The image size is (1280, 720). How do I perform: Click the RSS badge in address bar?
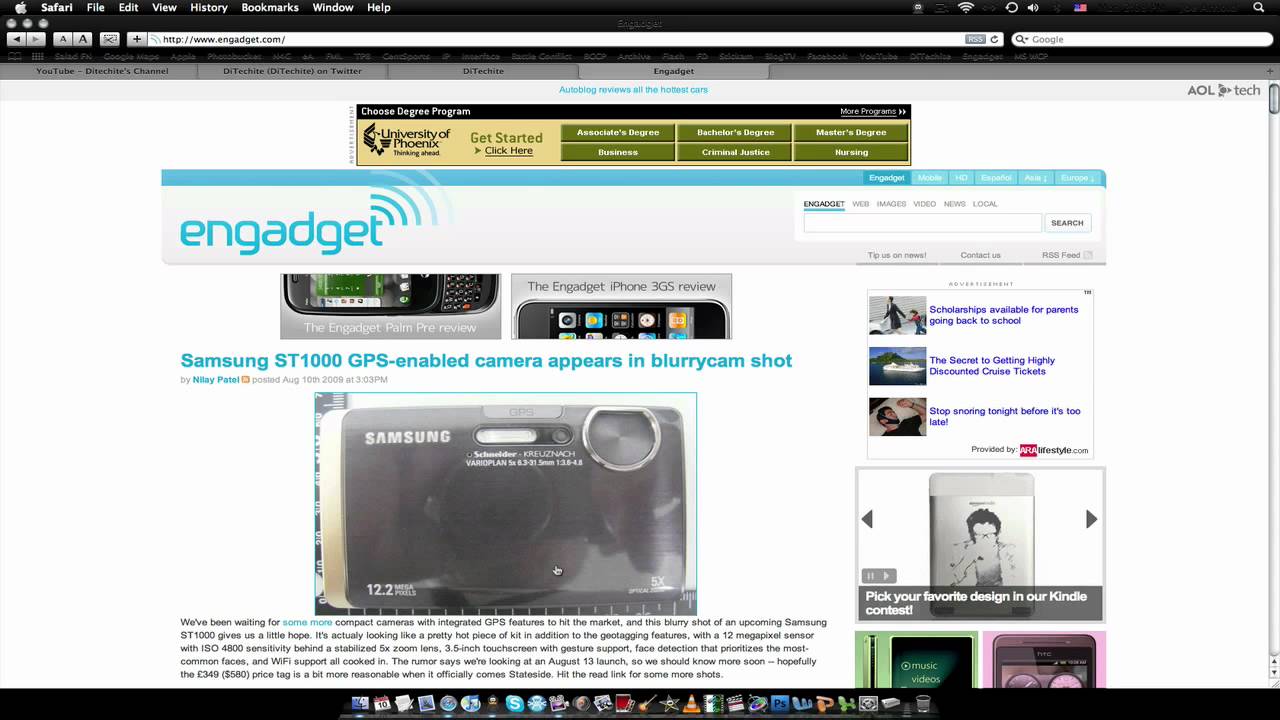coord(974,39)
